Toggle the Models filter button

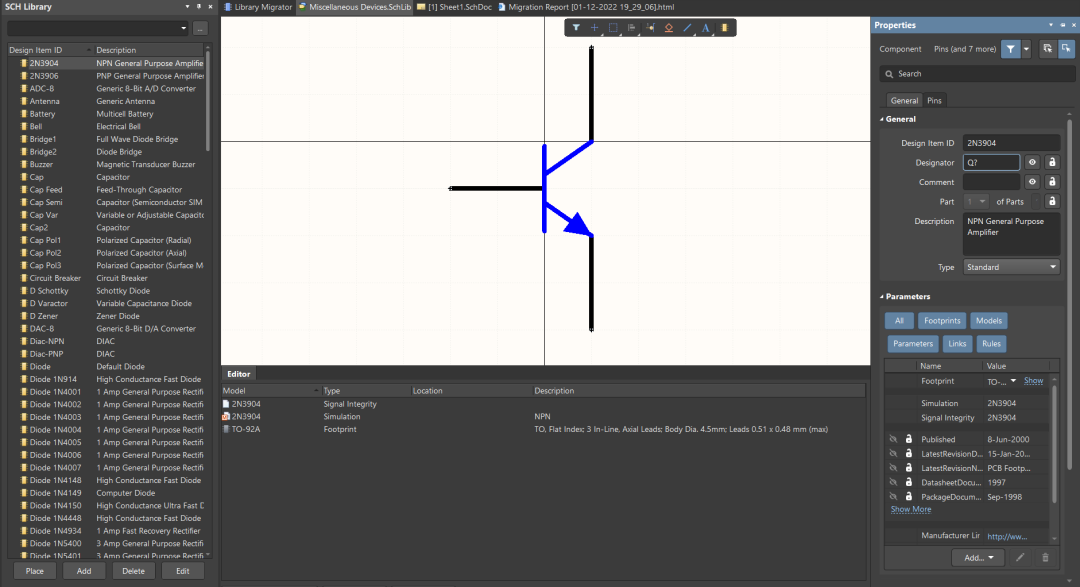point(988,320)
